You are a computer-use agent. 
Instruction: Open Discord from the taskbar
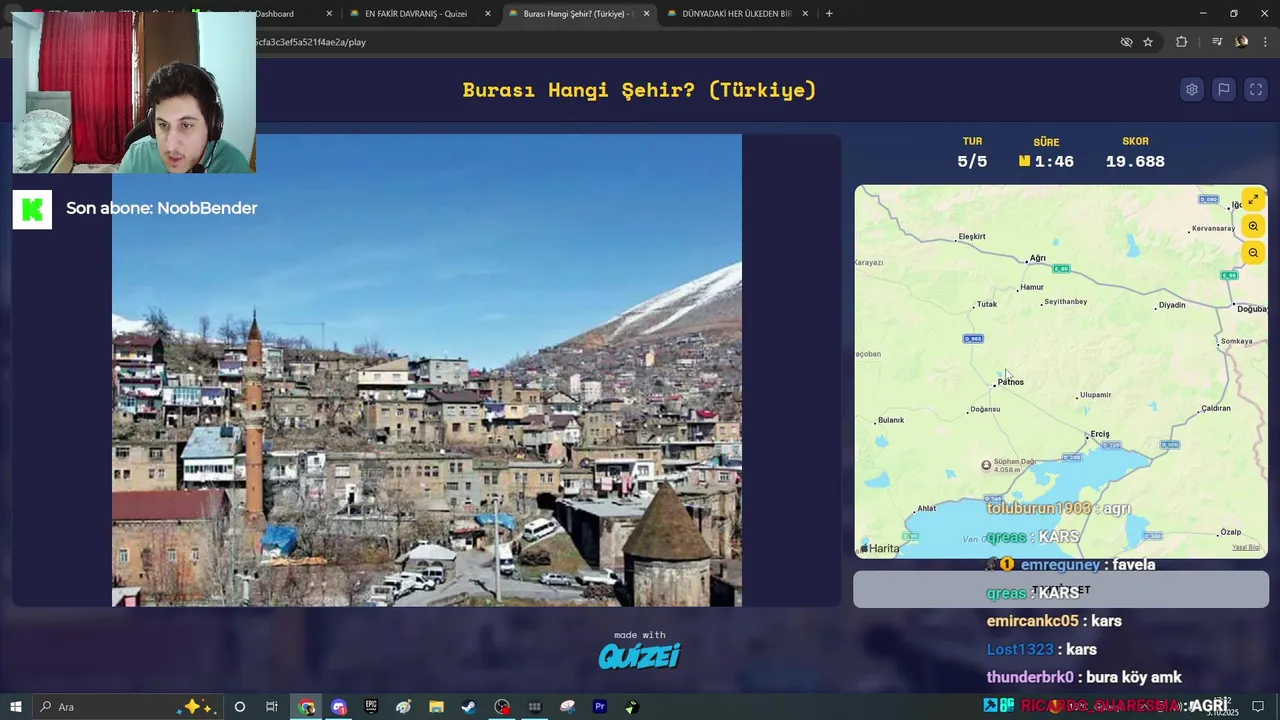click(x=339, y=707)
